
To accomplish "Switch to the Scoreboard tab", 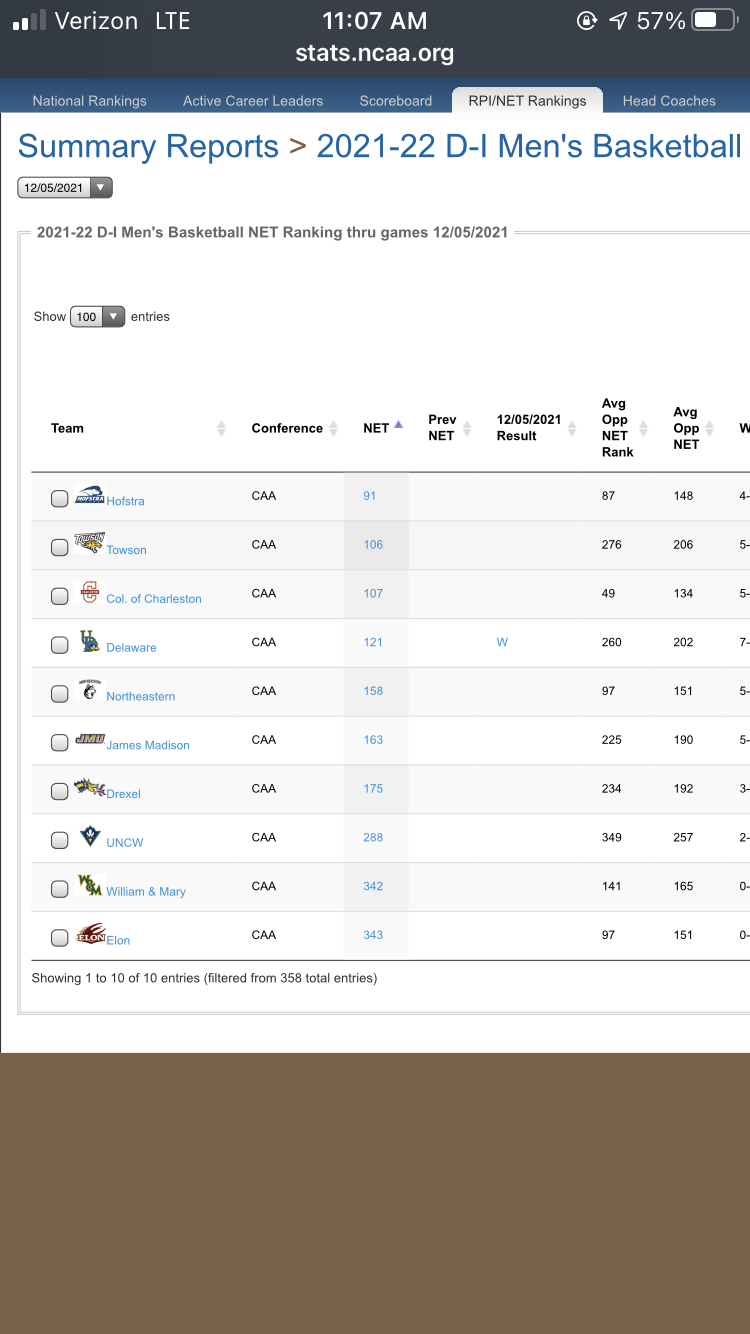I will point(396,101).
